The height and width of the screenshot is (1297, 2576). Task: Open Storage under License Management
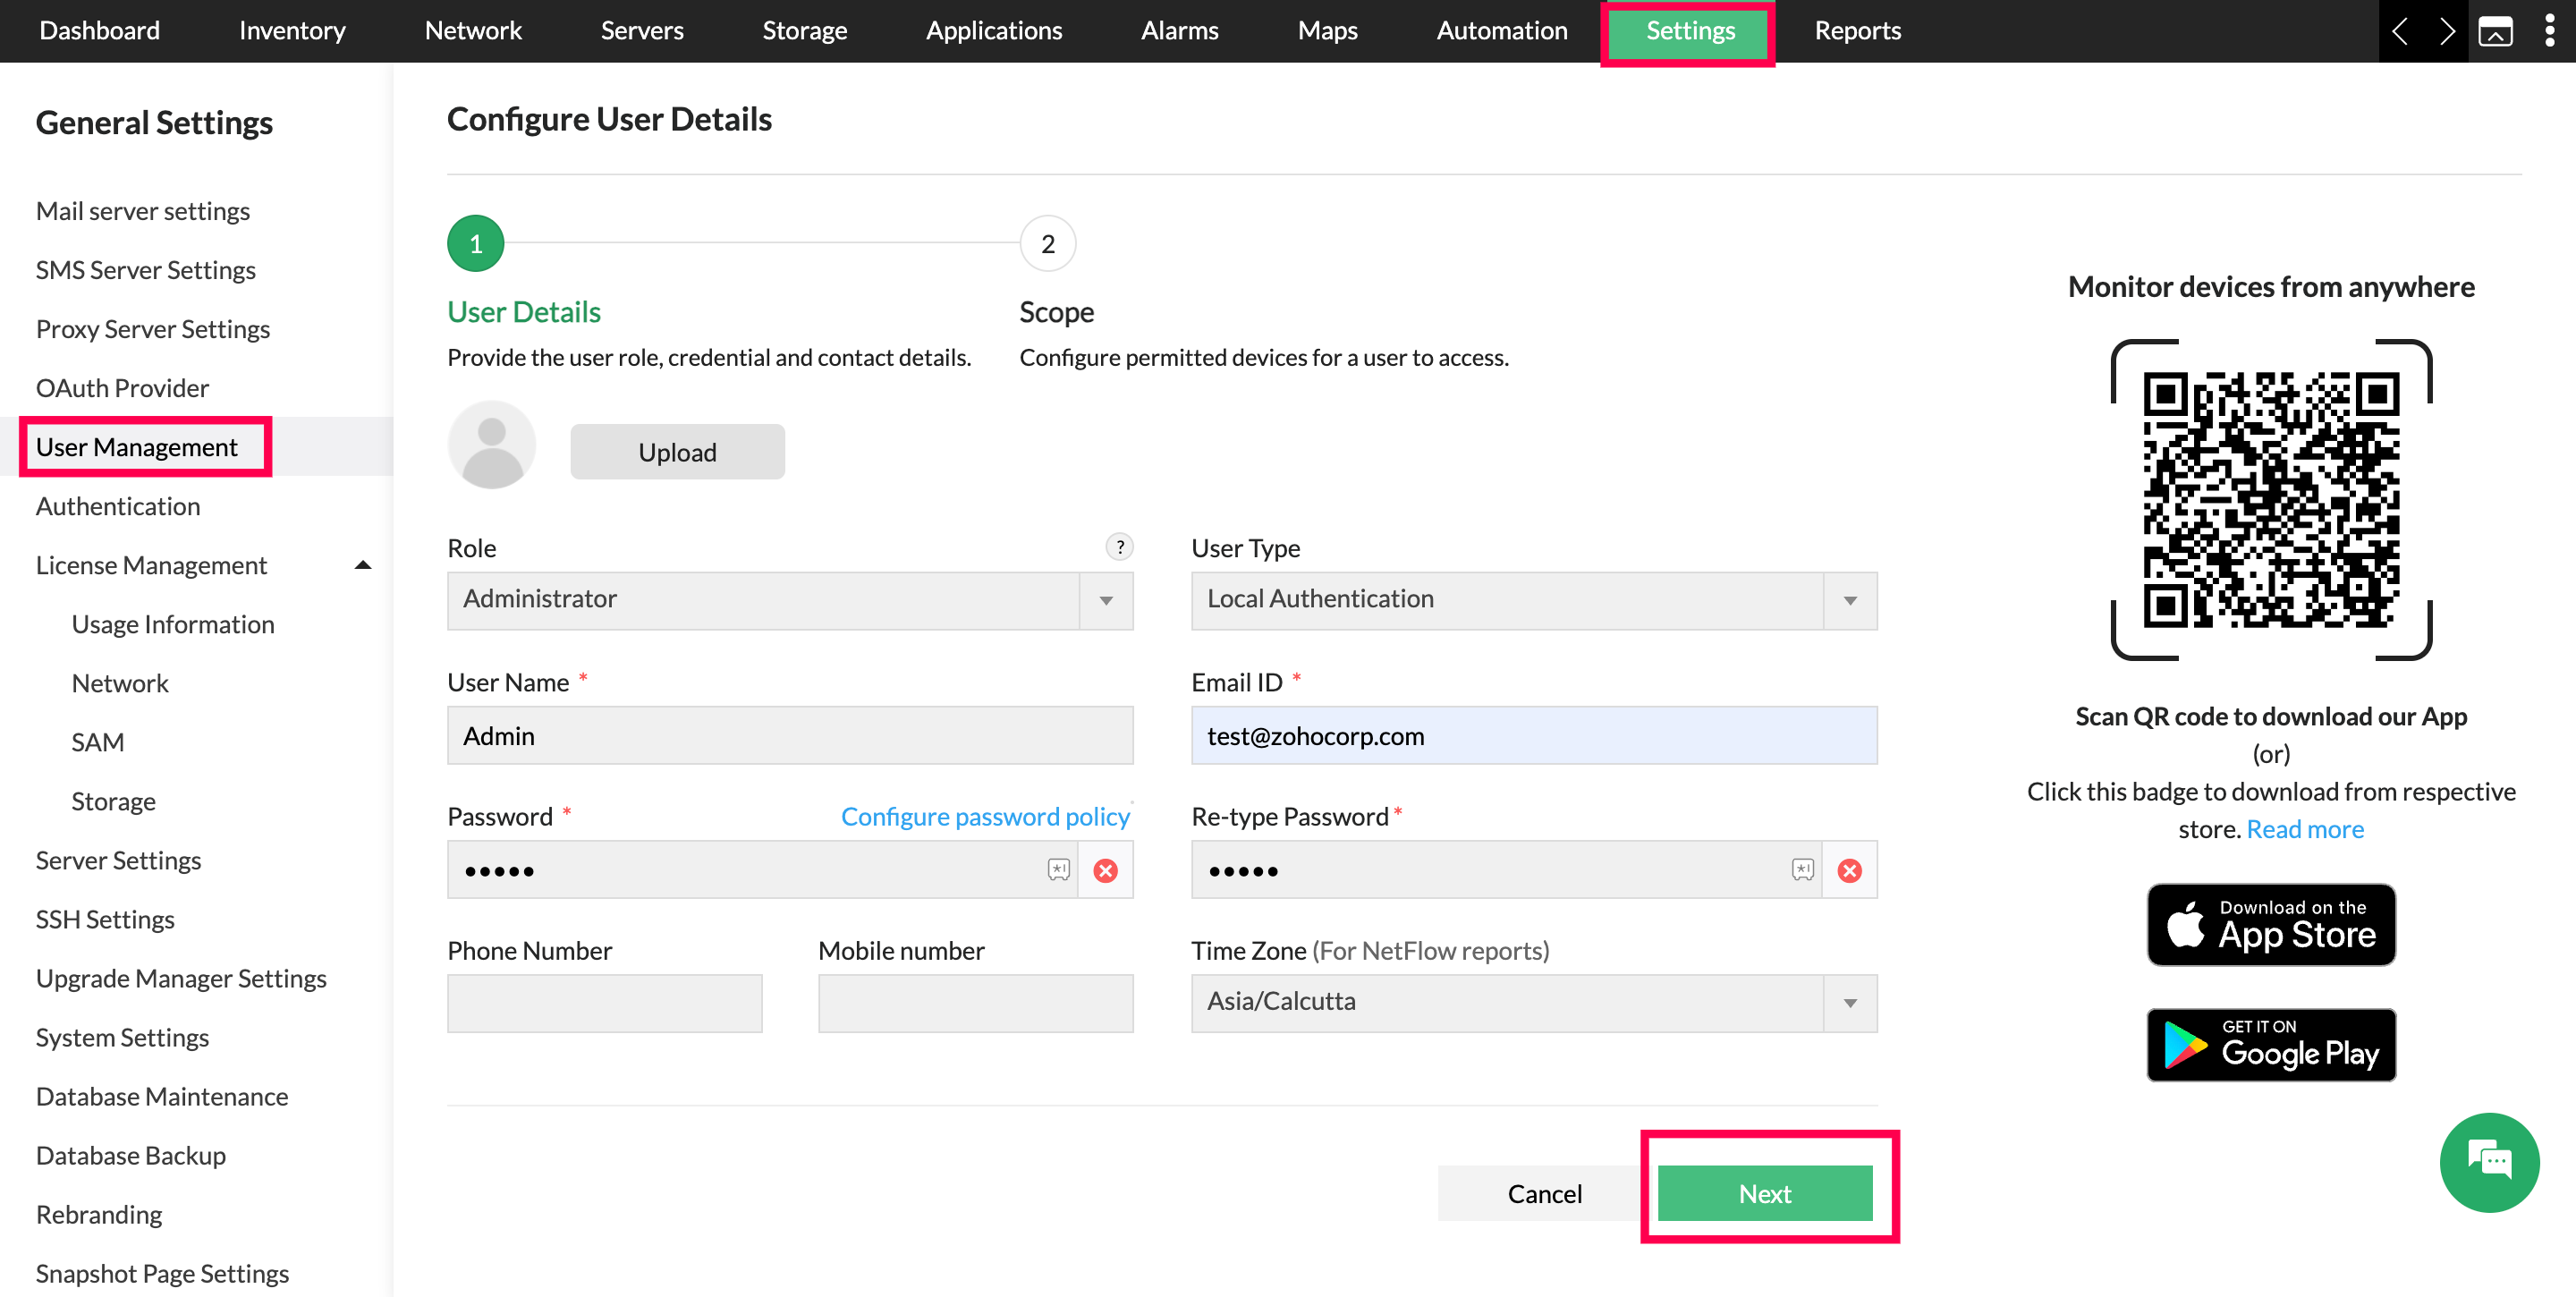[113, 801]
